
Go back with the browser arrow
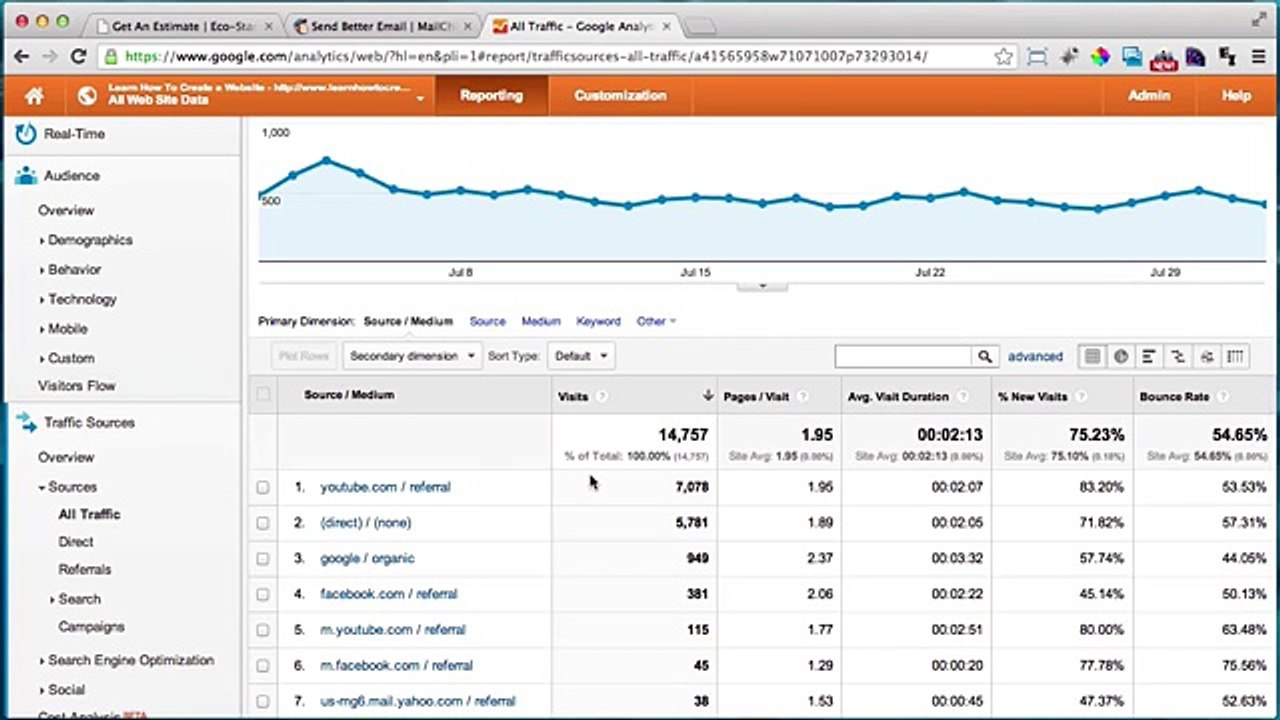coord(21,57)
